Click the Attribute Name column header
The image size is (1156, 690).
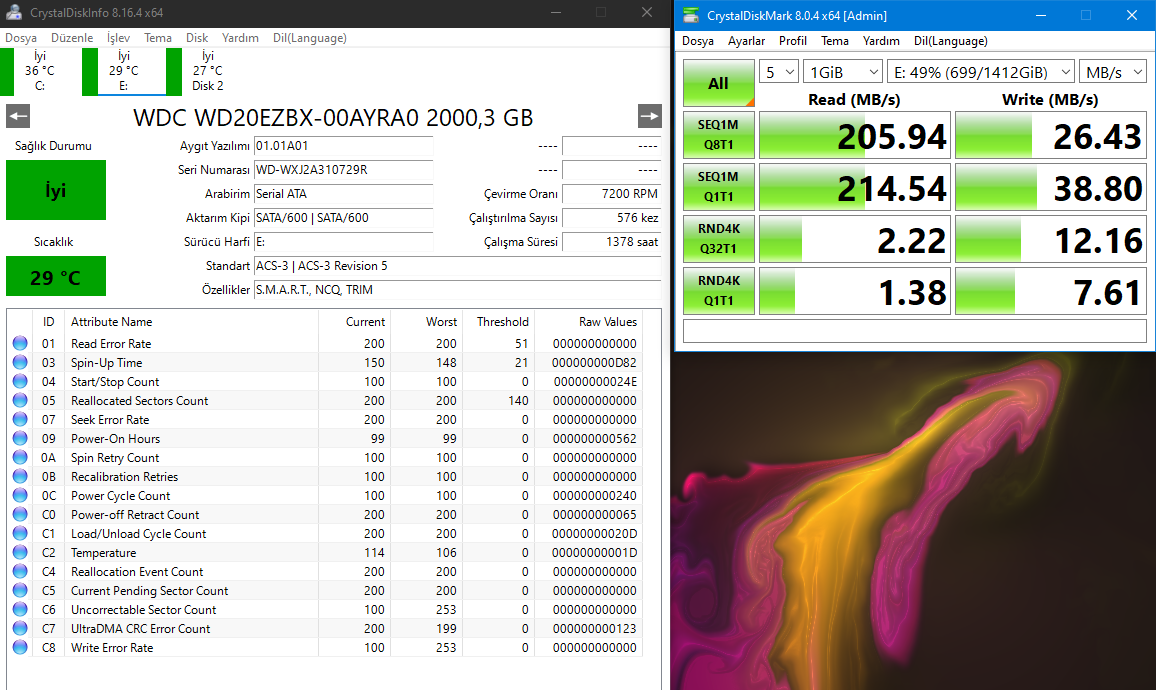111,321
